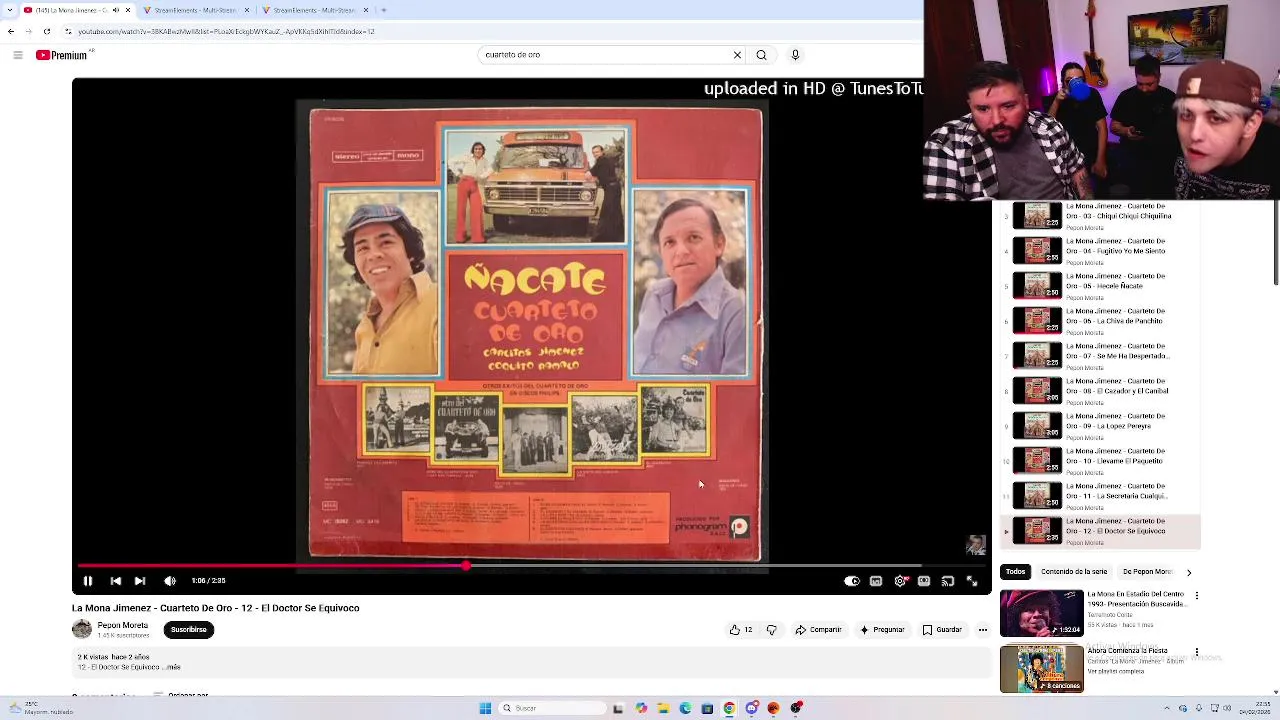Screen dimensions: 1280x720
Task: Skip to next track in player
Action: (140, 581)
